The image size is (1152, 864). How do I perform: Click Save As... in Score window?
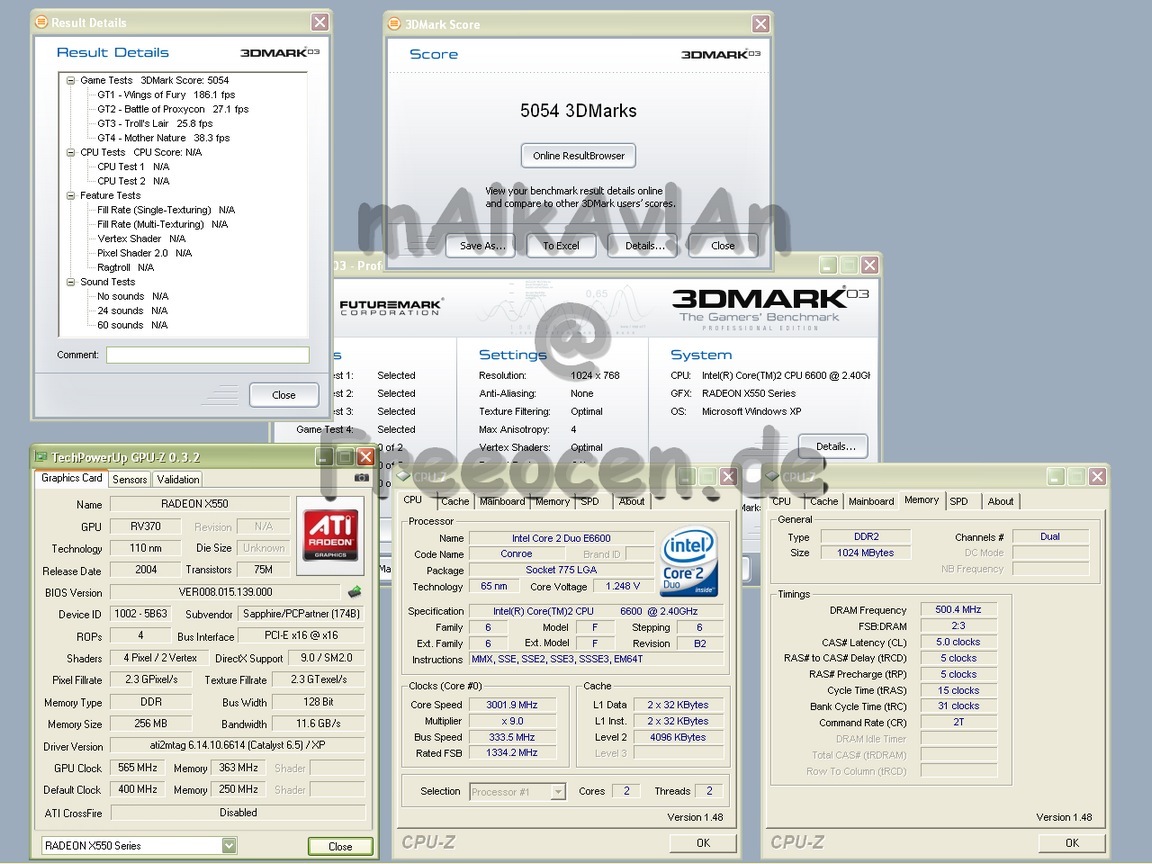coord(481,246)
